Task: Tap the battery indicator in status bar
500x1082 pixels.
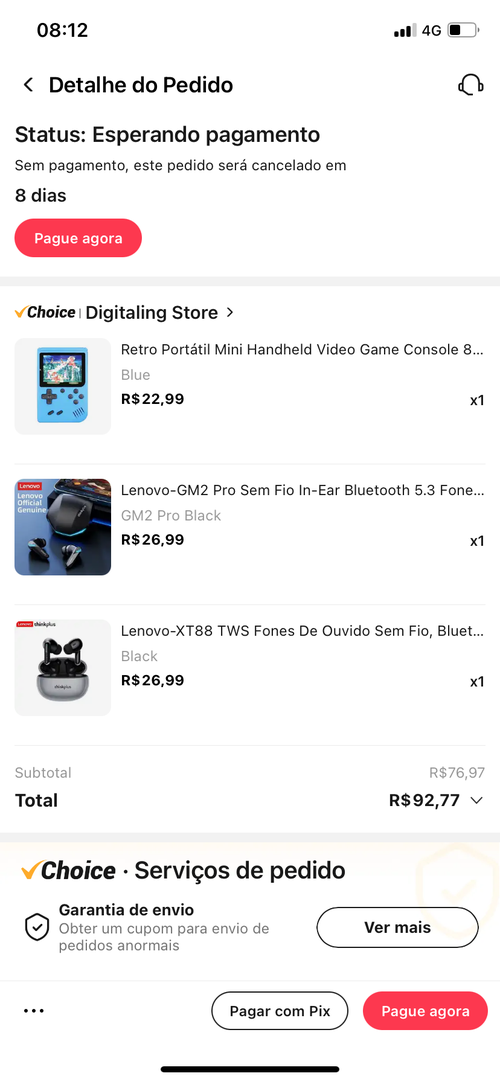Action: [x=463, y=30]
